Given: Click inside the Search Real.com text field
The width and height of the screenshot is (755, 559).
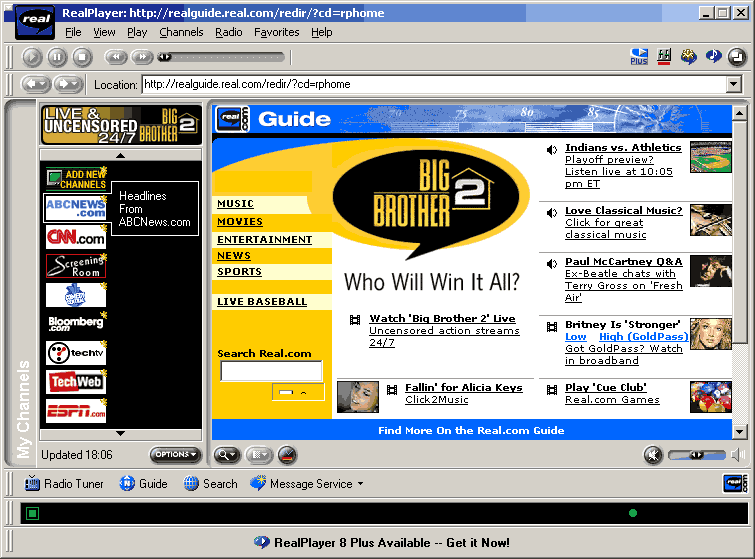Looking at the screenshot, I should [x=271, y=371].
